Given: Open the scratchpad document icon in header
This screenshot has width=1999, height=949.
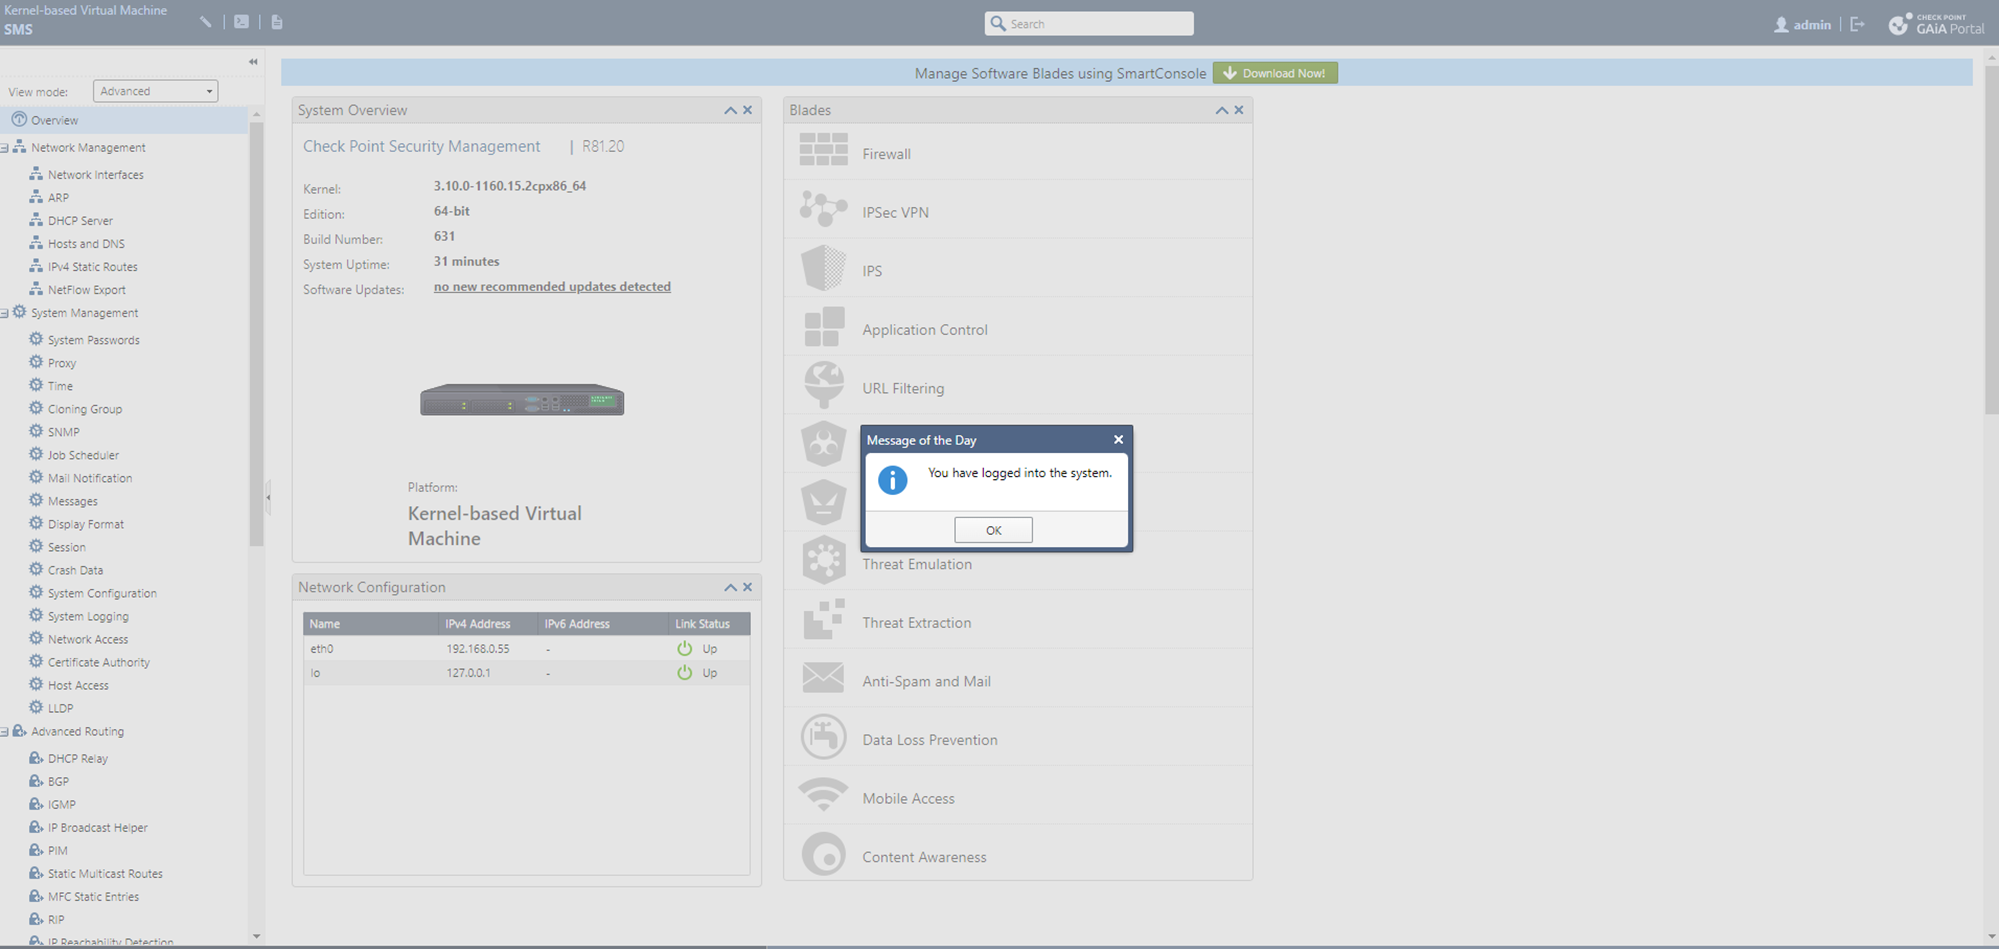Looking at the screenshot, I should 277,22.
